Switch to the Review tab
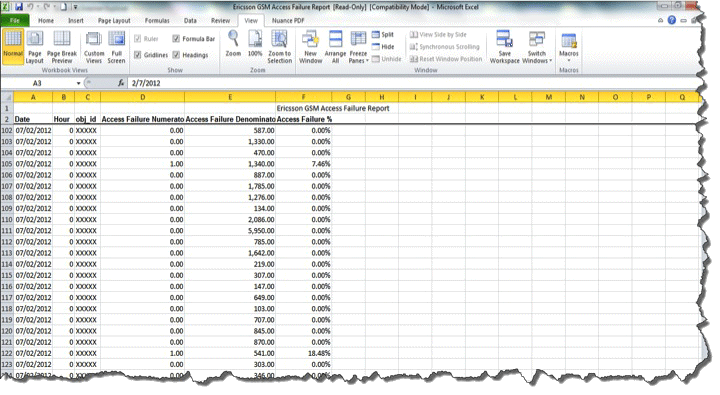The image size is (720, 395). [220, 20]
